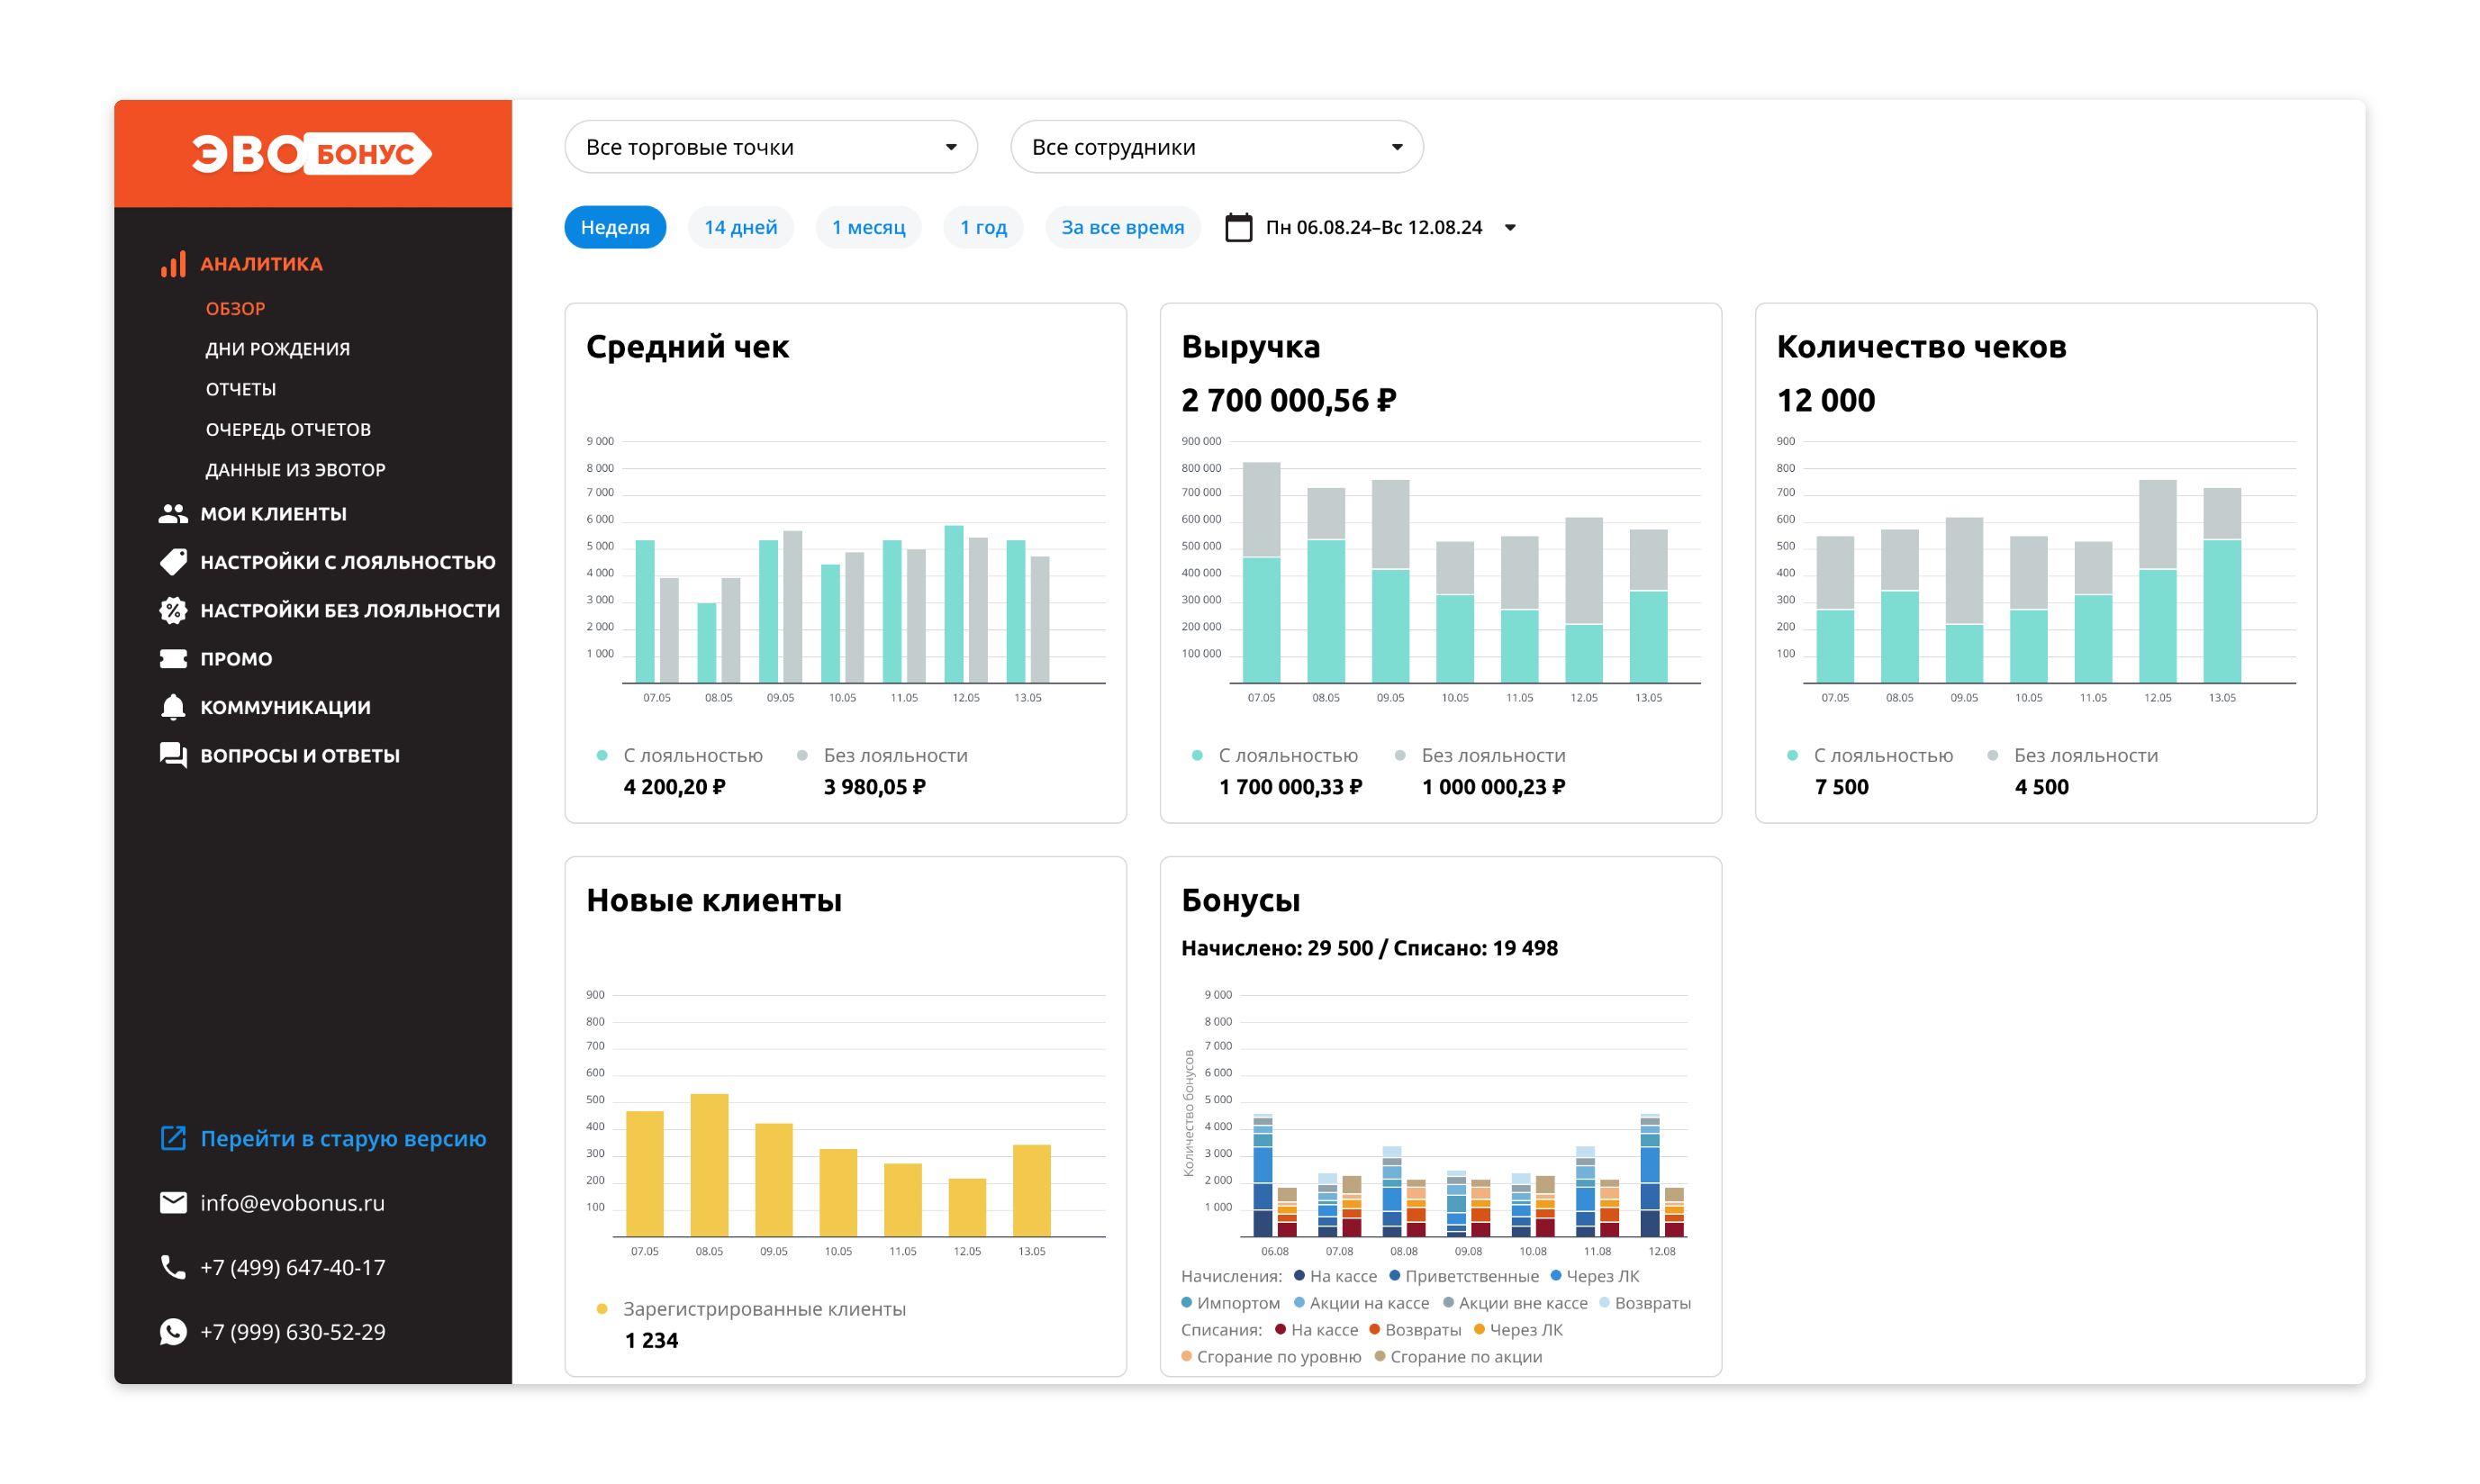Click the ЭВО Бонус logo
This screenshot has width=2480, height=1484.
pyautogui.click(x=312, y=153)
